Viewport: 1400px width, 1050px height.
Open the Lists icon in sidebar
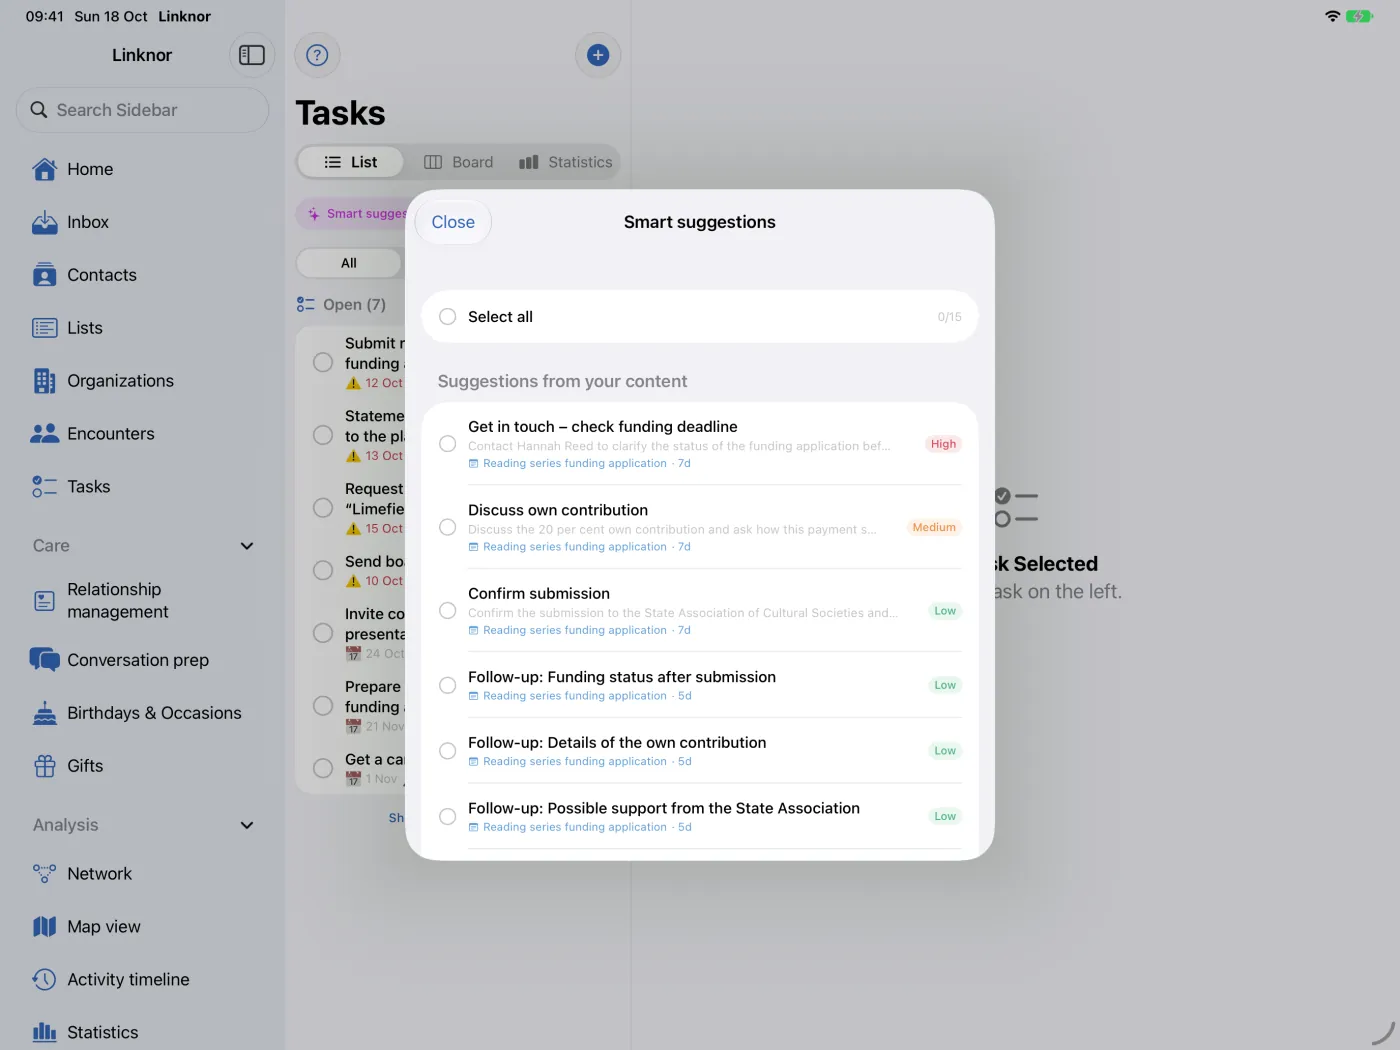point(45,328)
